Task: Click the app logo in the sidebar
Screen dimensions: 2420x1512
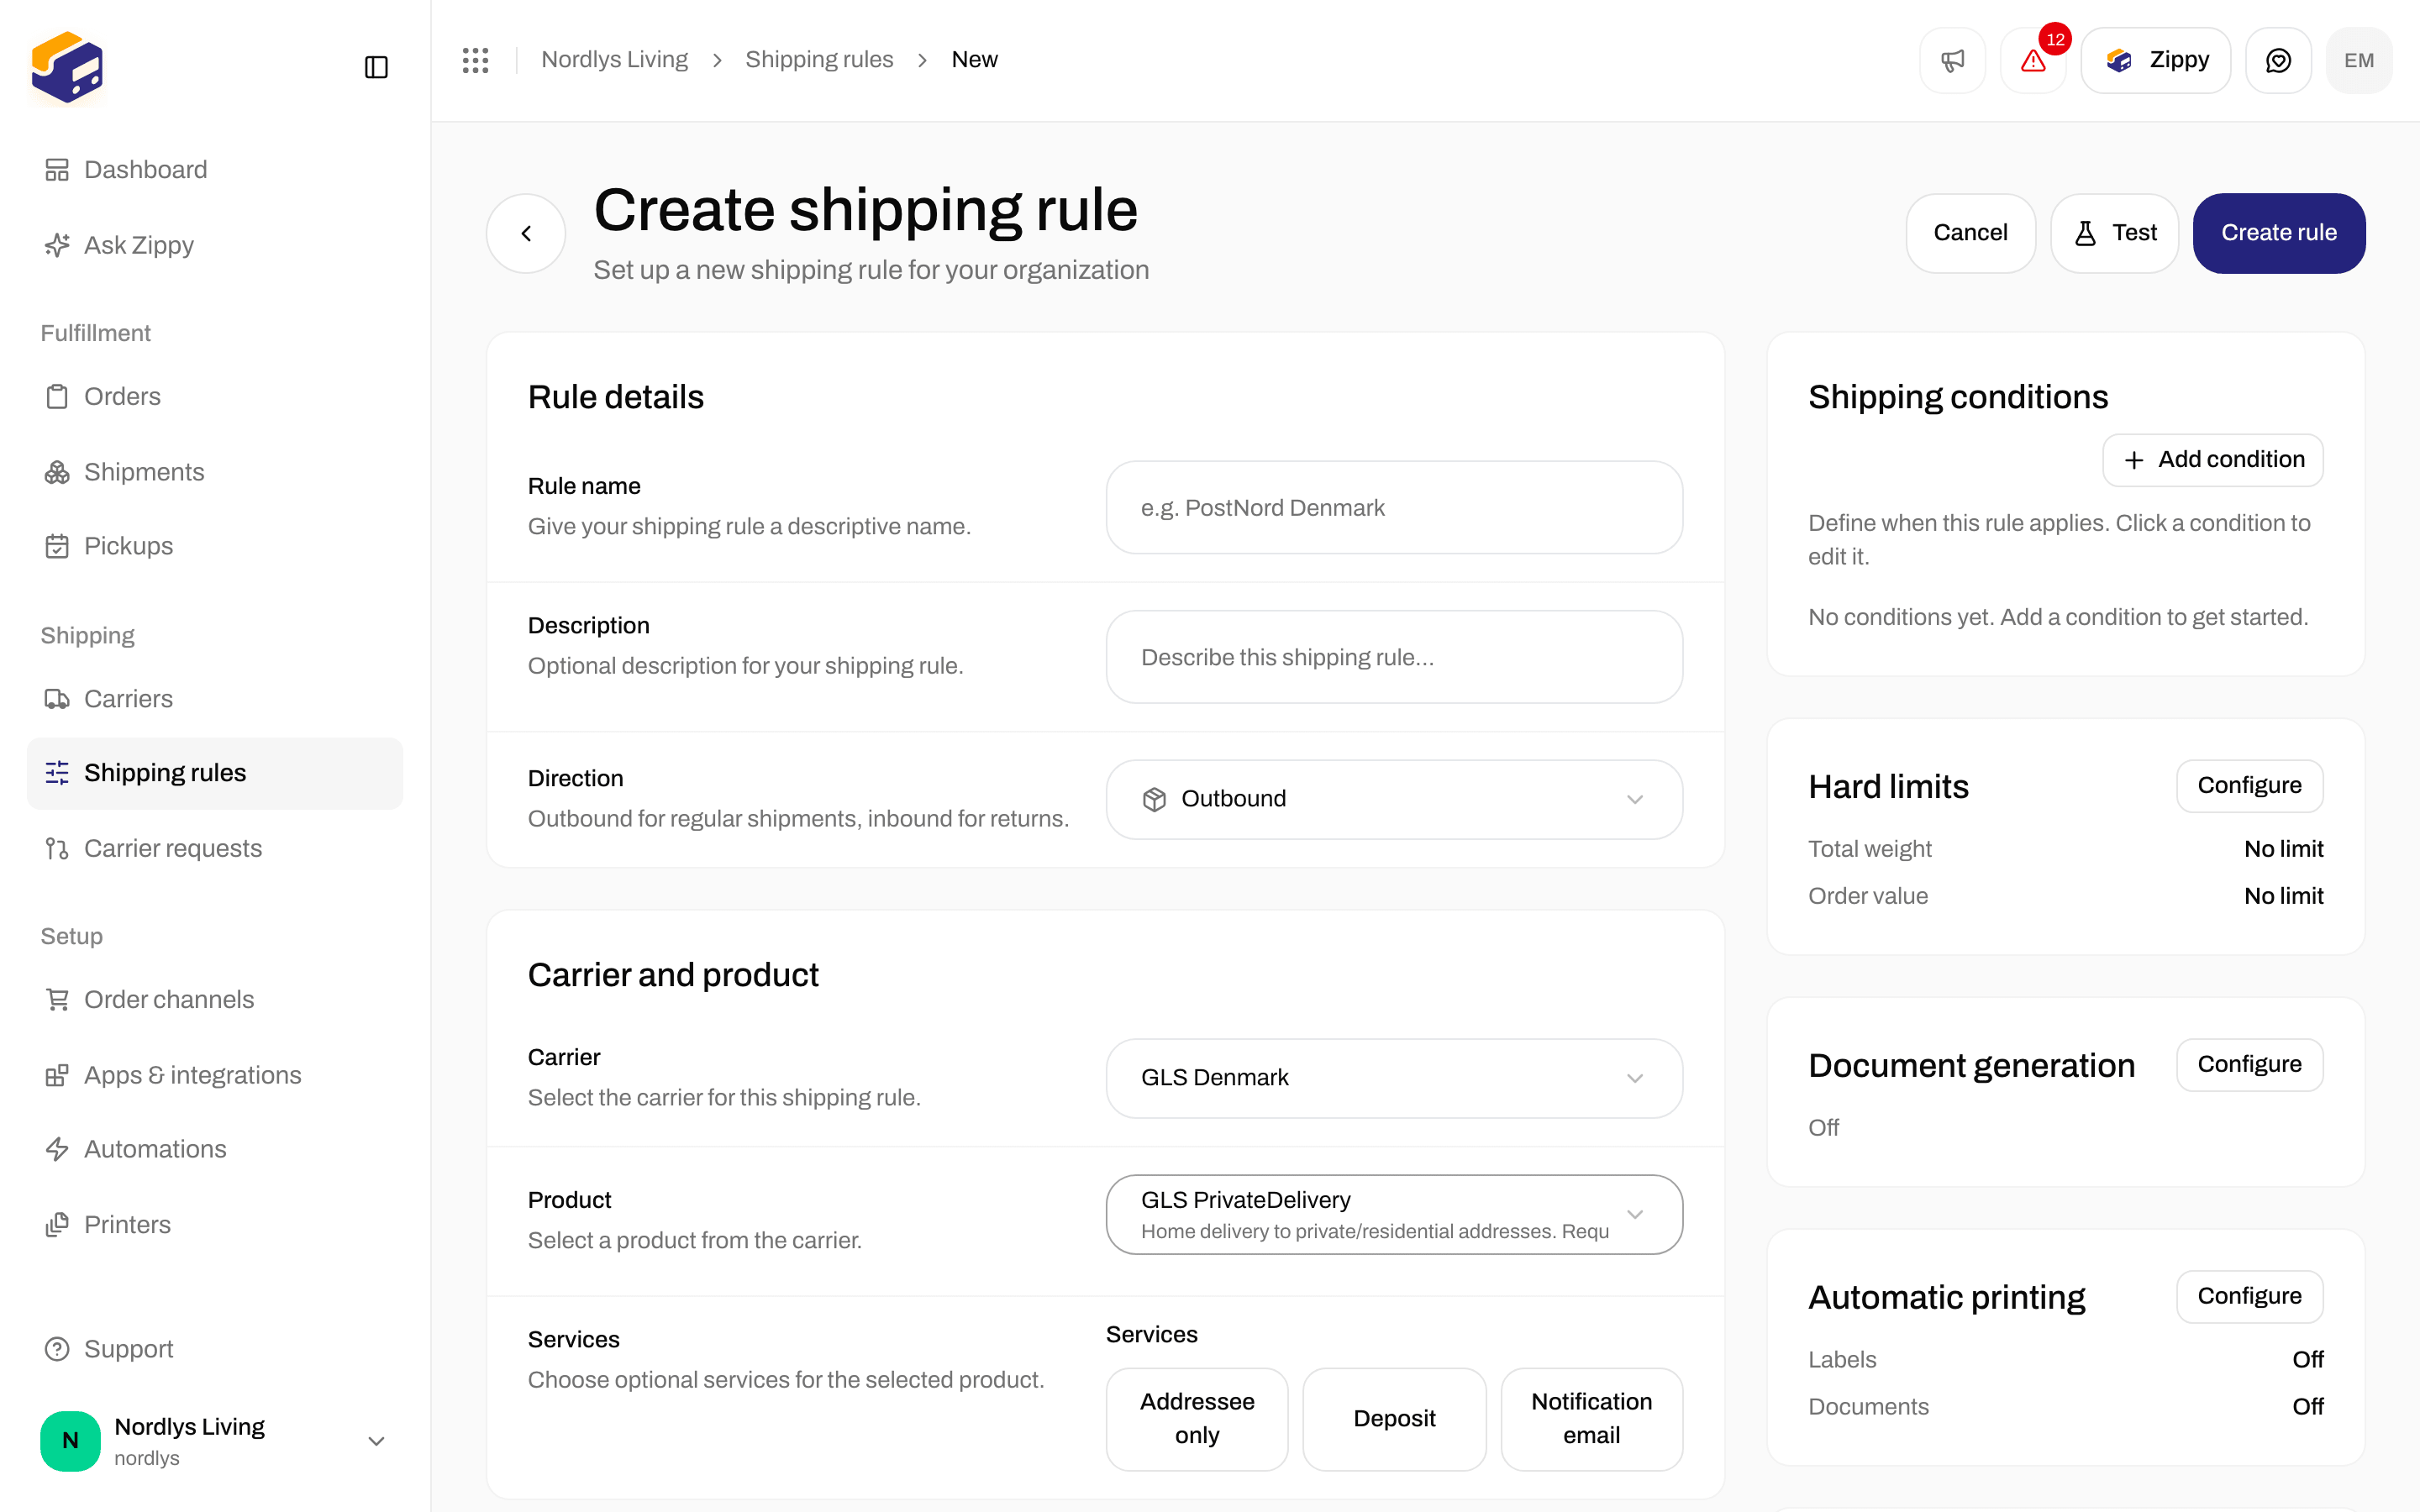Action: 67,67
